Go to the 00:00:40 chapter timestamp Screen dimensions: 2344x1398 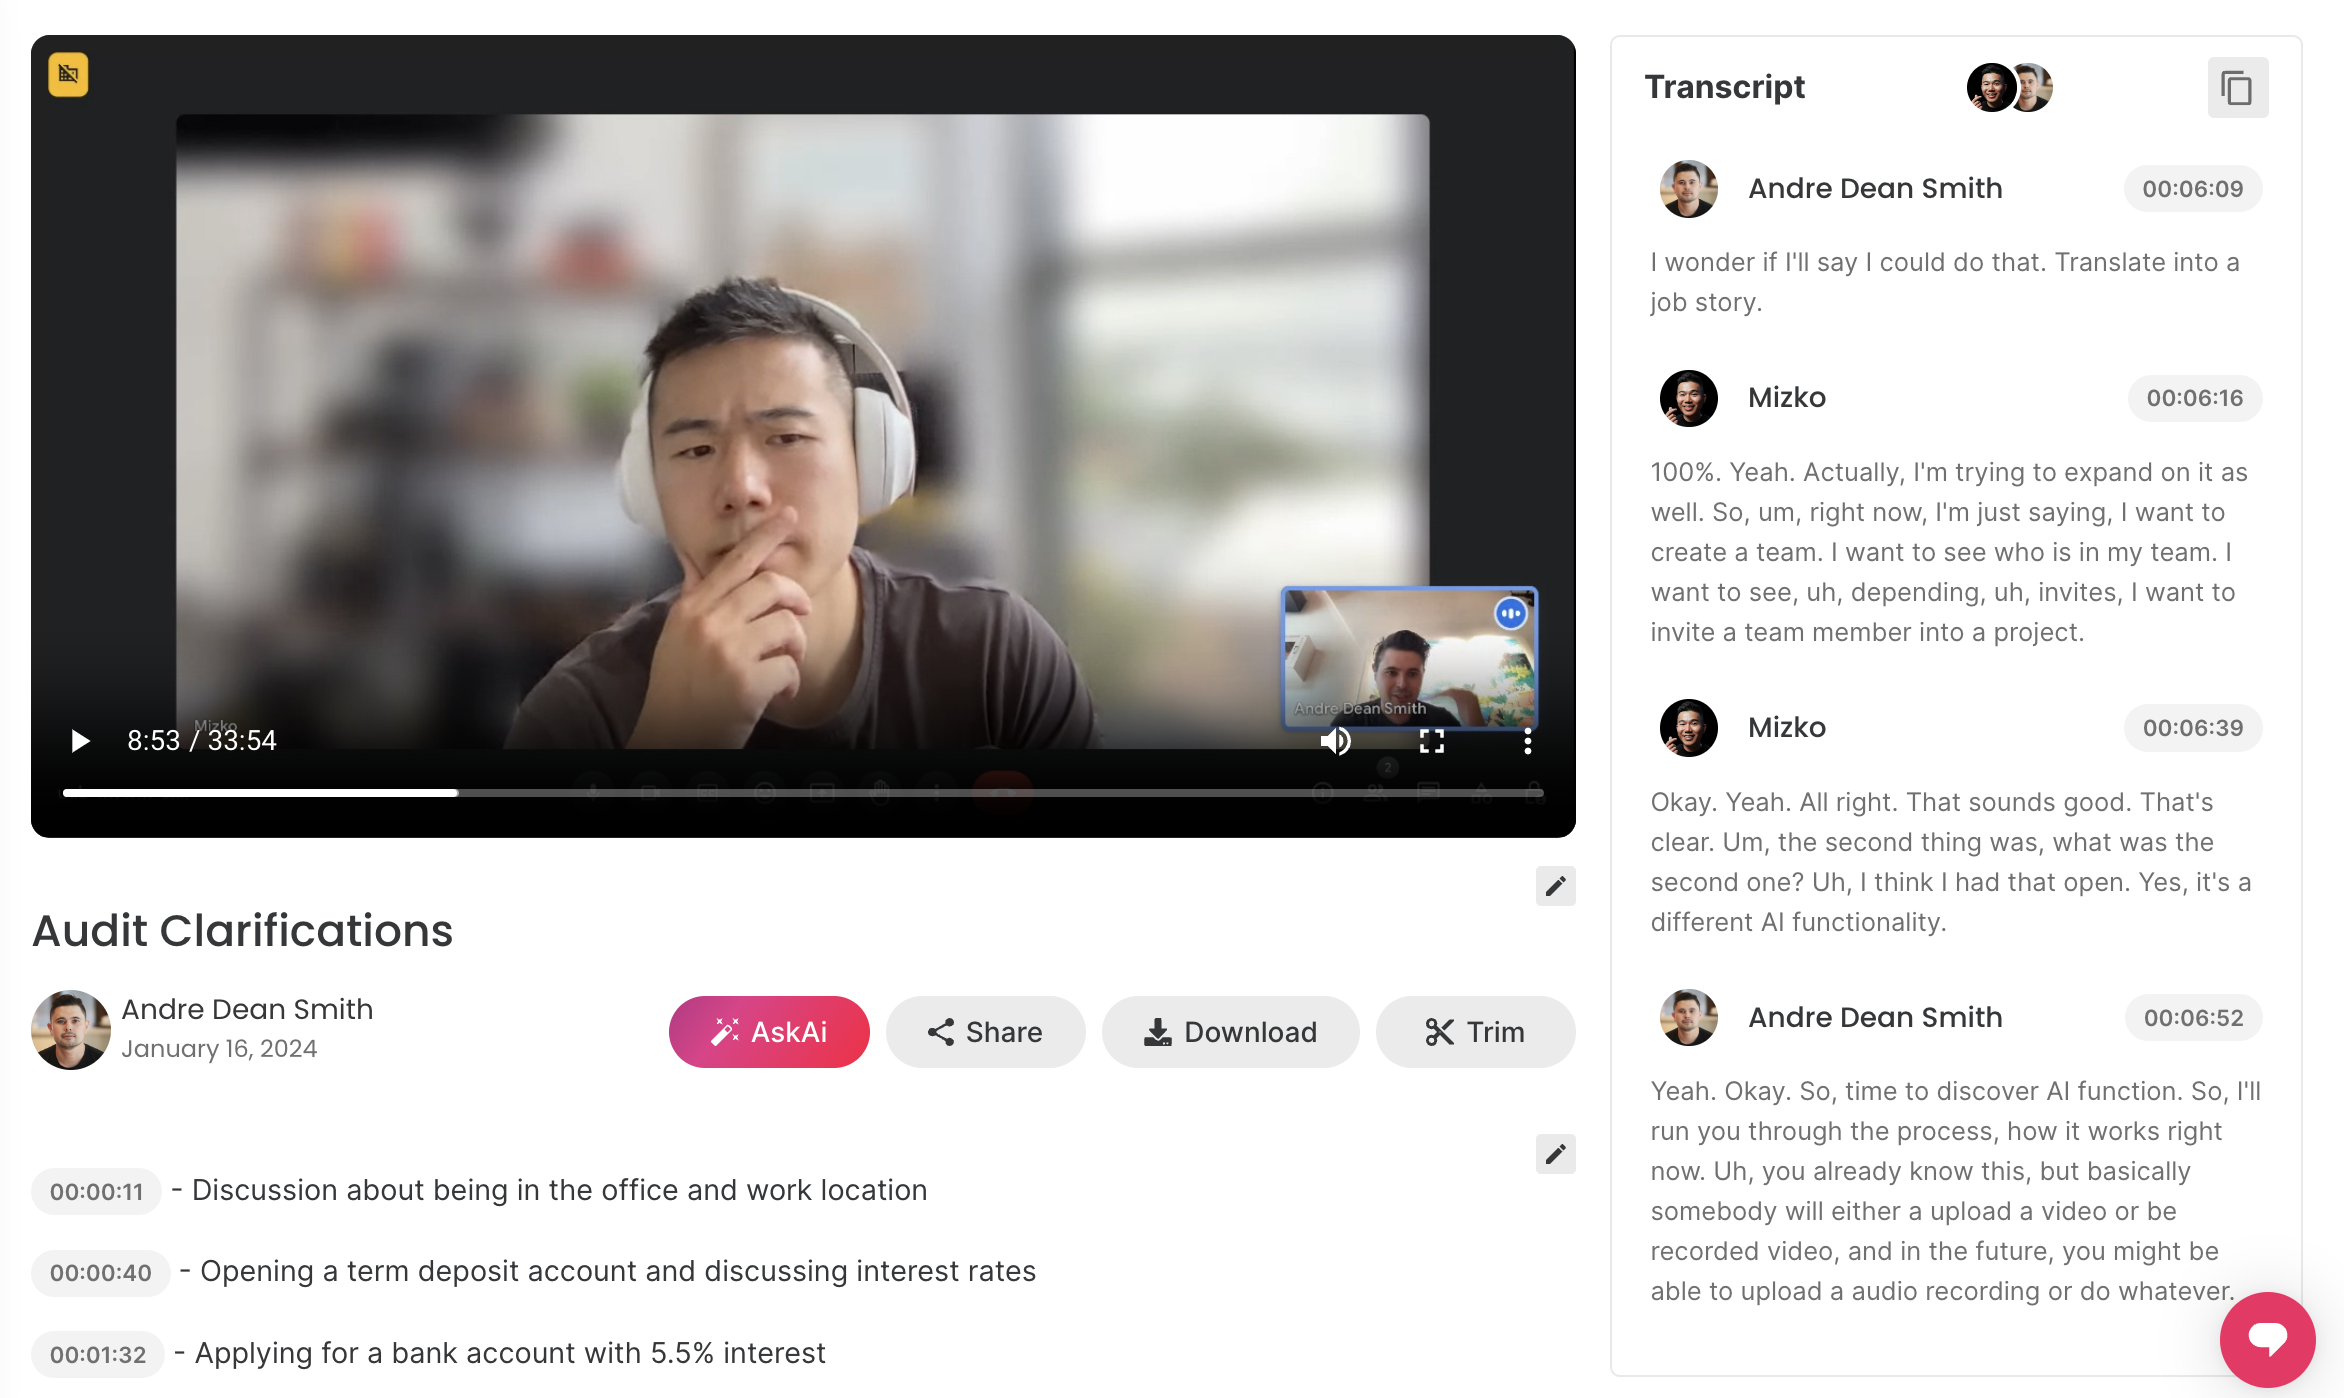point(101,1273)
